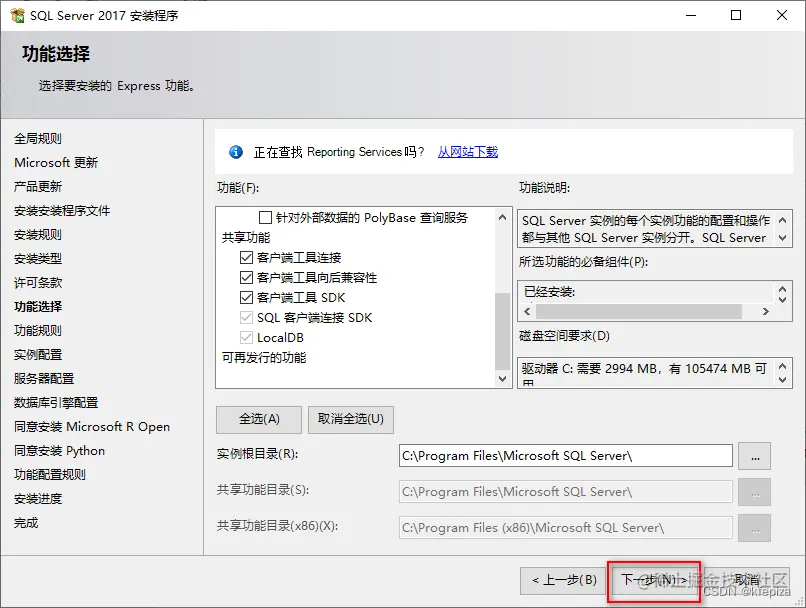Toggle SQL 客户端连接 SDK checkbox

(x=246, y=318)
